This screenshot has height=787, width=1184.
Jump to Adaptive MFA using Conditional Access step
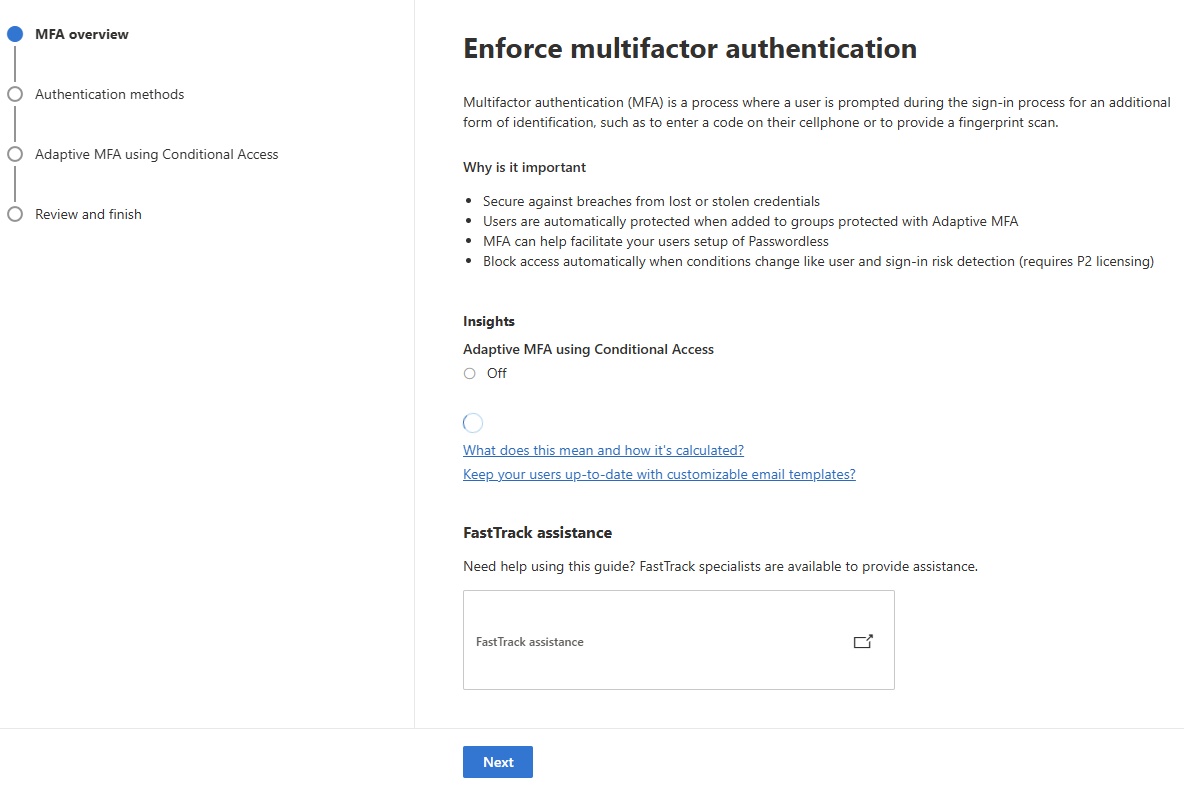tap(157, 154)
